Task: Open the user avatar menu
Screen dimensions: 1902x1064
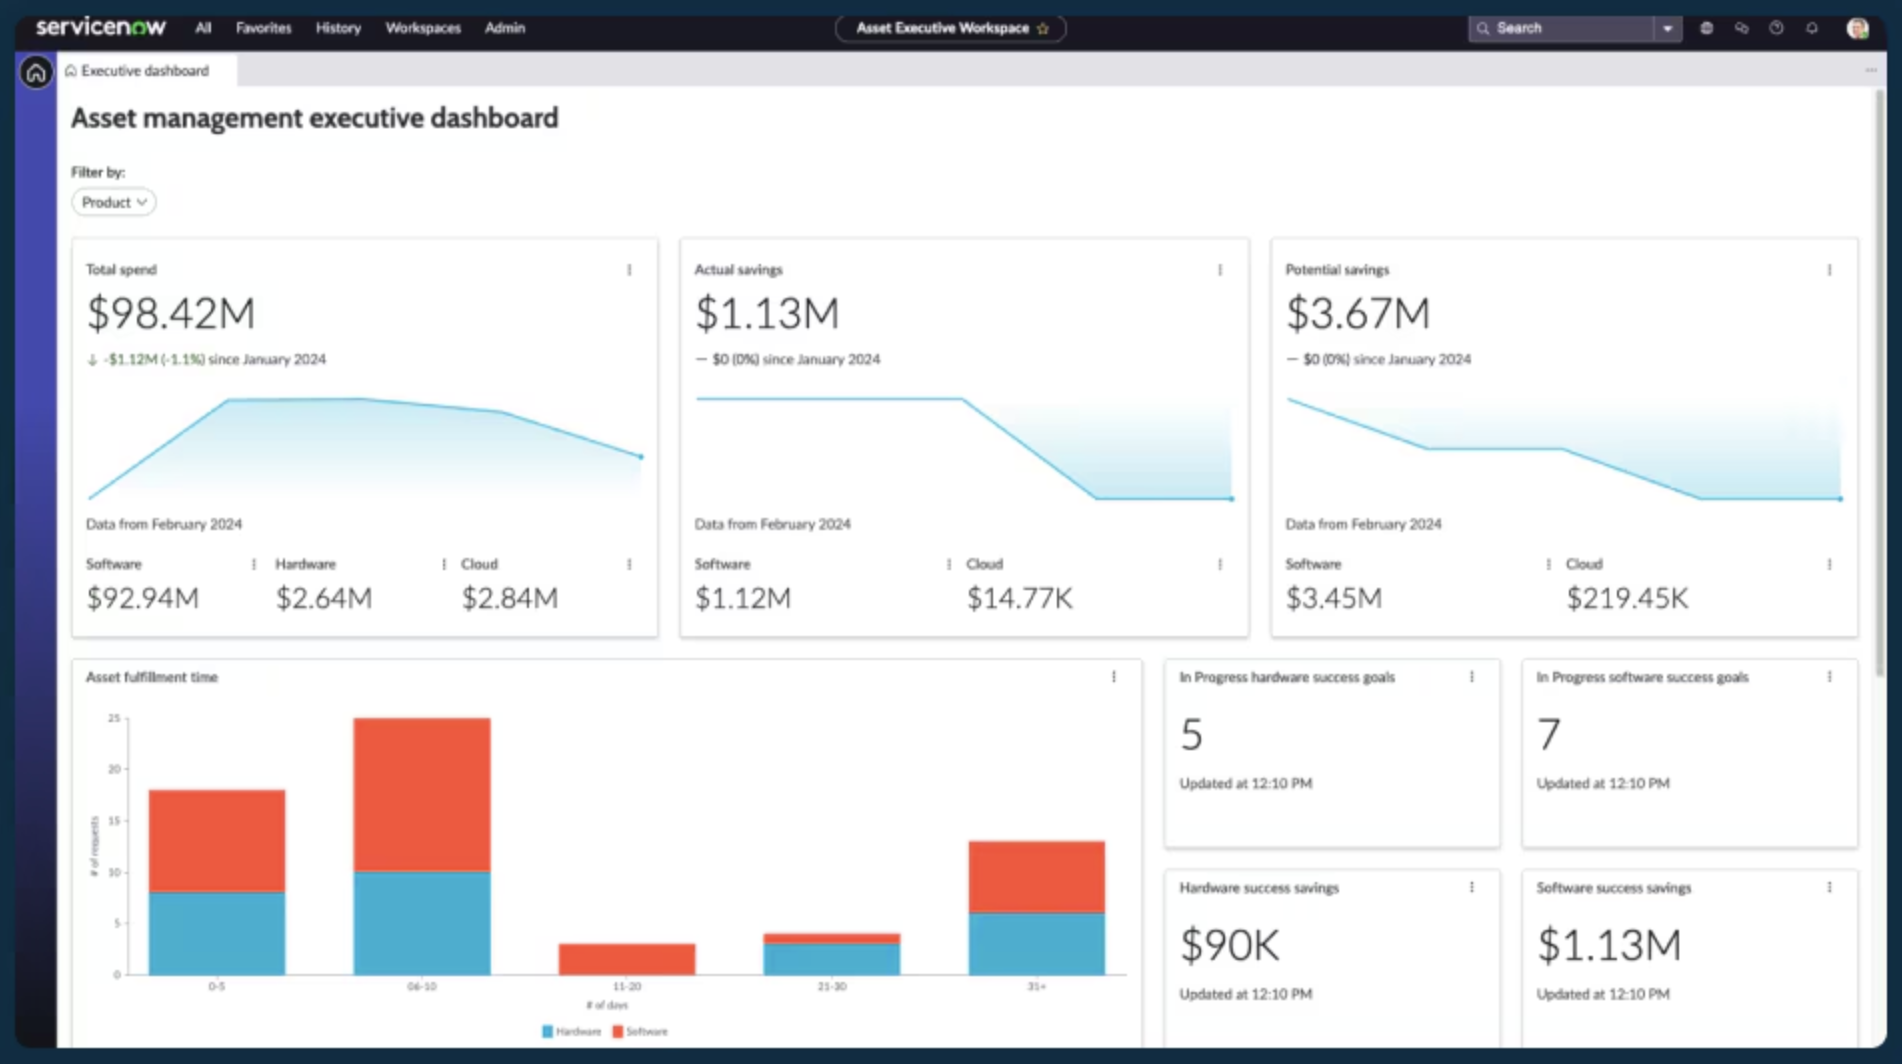Action: pos(1858,28)
